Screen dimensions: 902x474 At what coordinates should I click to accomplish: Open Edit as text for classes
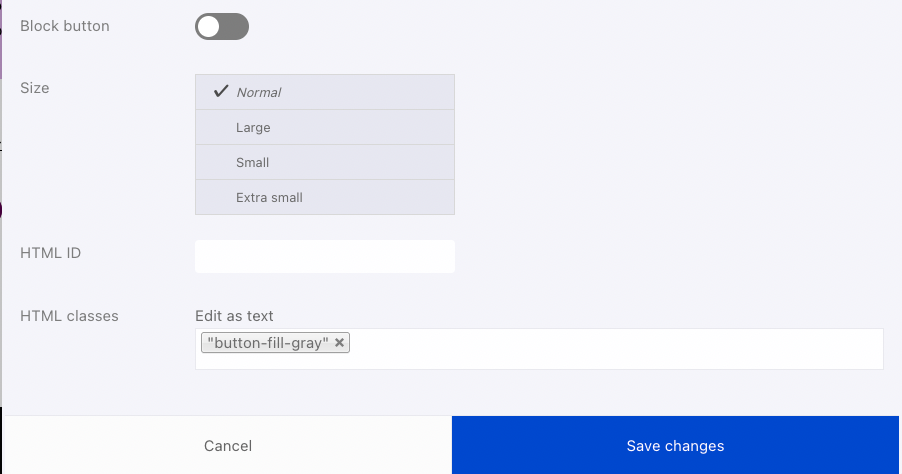click(234, 316)
